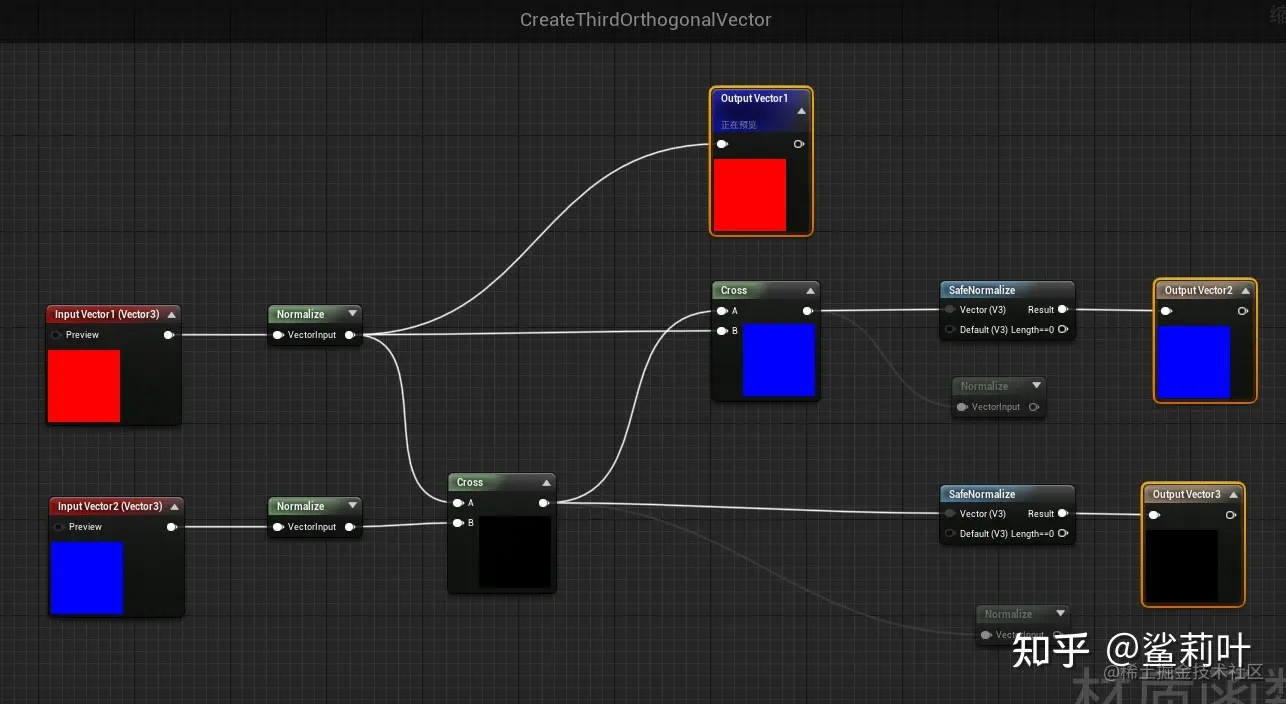This screenshot has height=704, width=1286.
Task: Click Vector (V3) pin on lower SafeNormalize
Action: (x=950, y=514)
